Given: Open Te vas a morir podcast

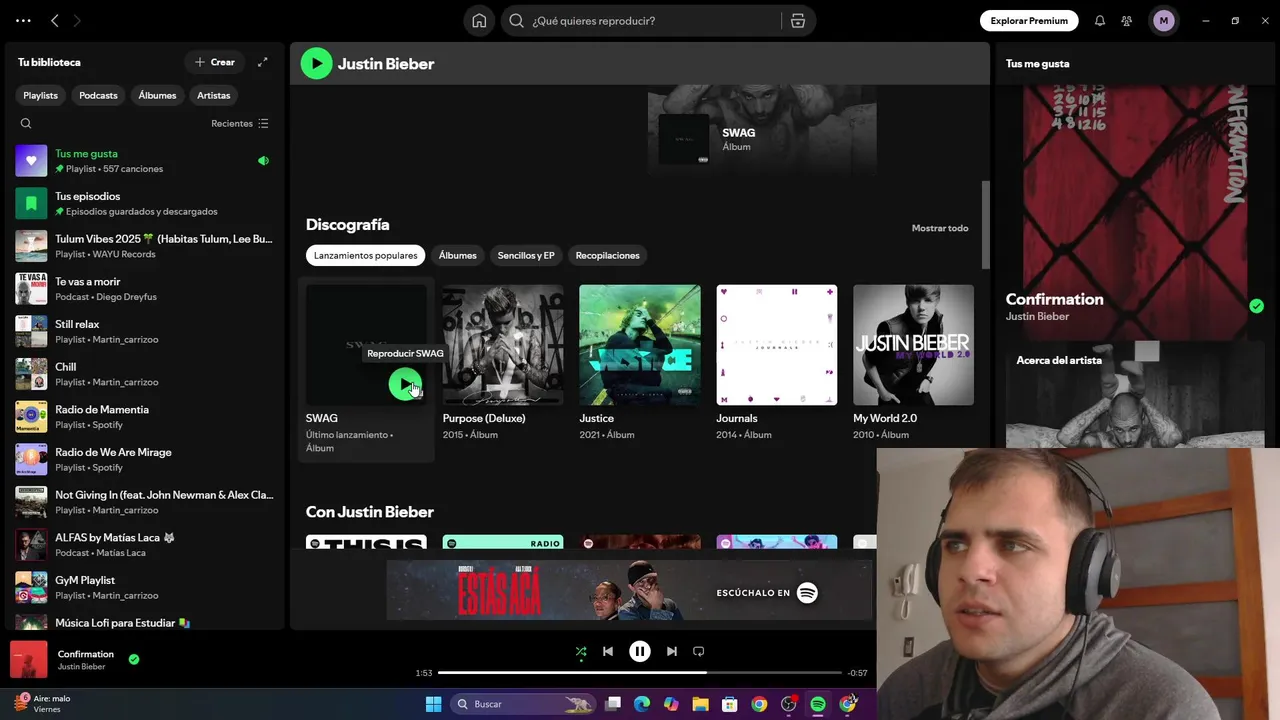Looking at the screenshot, I should click(x=145, y=289).
